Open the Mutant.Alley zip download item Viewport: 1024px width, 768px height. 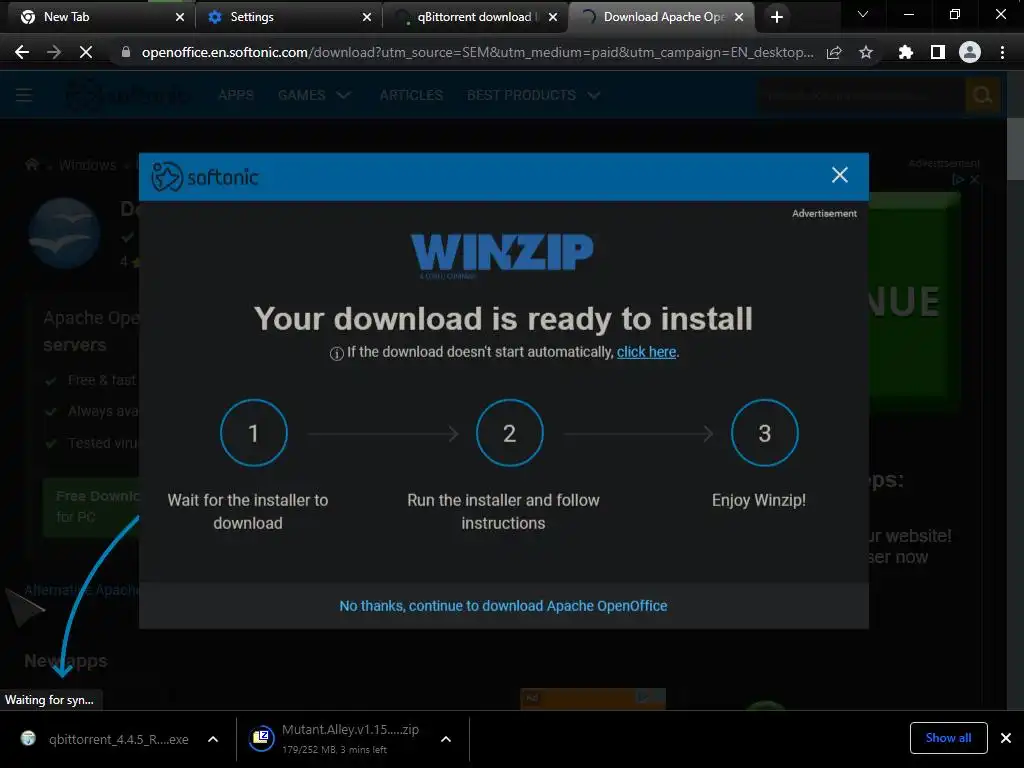point(334,739)
